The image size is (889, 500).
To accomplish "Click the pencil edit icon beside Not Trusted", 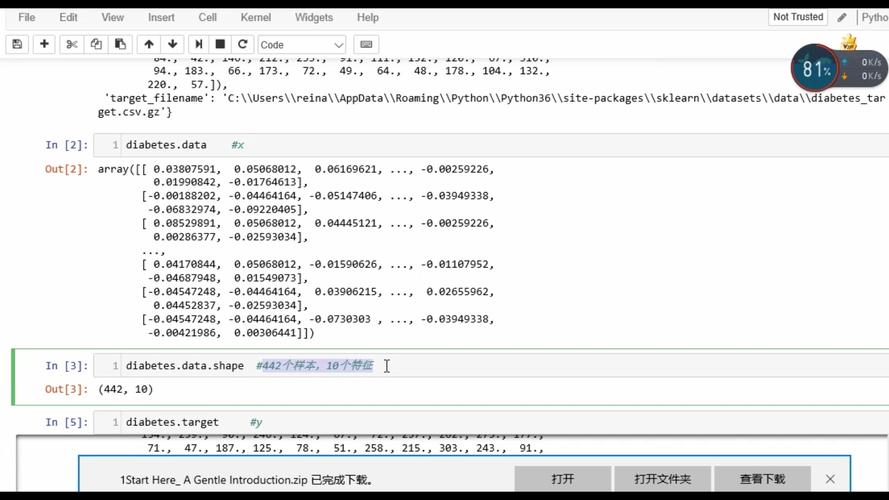I will (842, 17).
